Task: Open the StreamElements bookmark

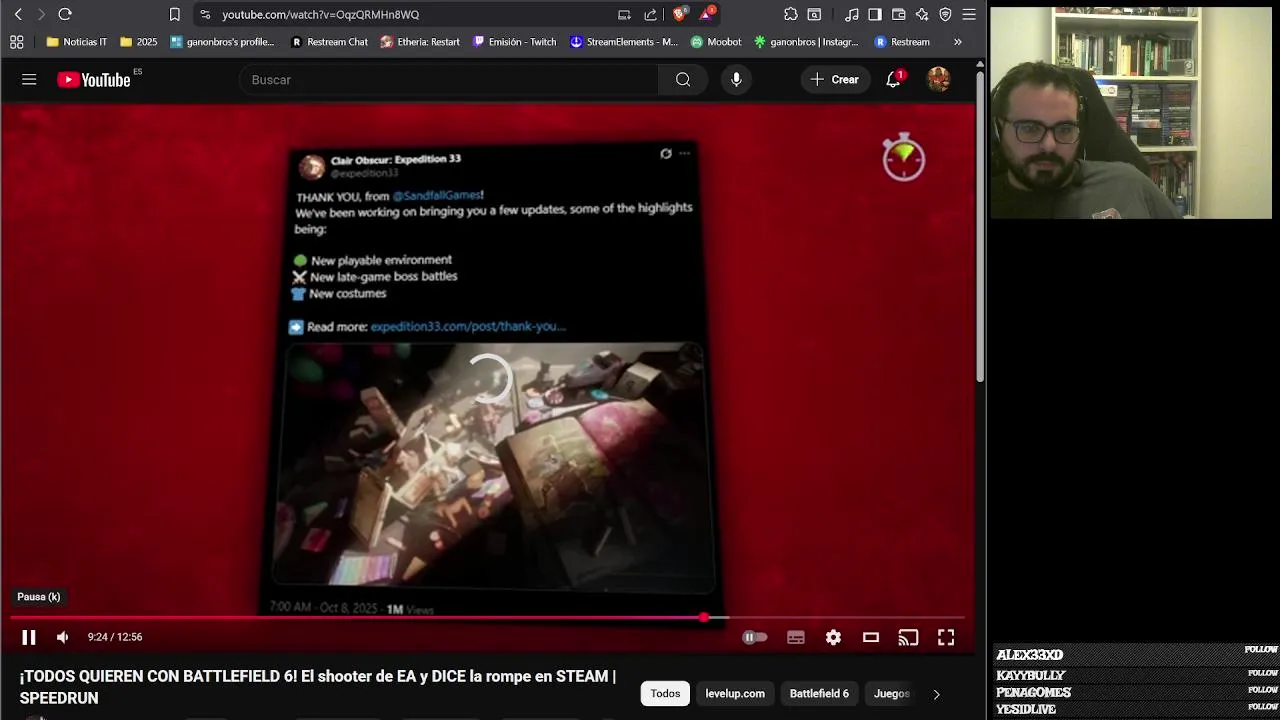Action: click(623, 42)
